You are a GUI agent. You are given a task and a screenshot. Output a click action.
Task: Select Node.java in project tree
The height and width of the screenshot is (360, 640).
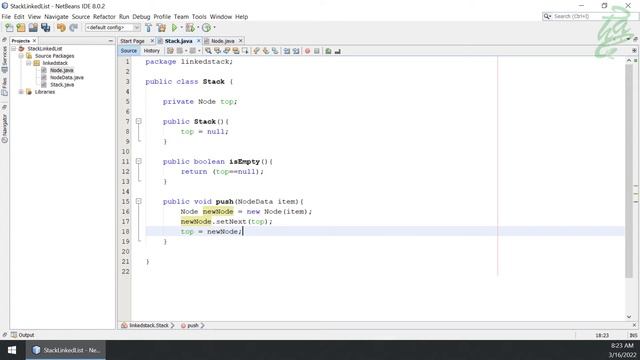(x=62, y=70)
